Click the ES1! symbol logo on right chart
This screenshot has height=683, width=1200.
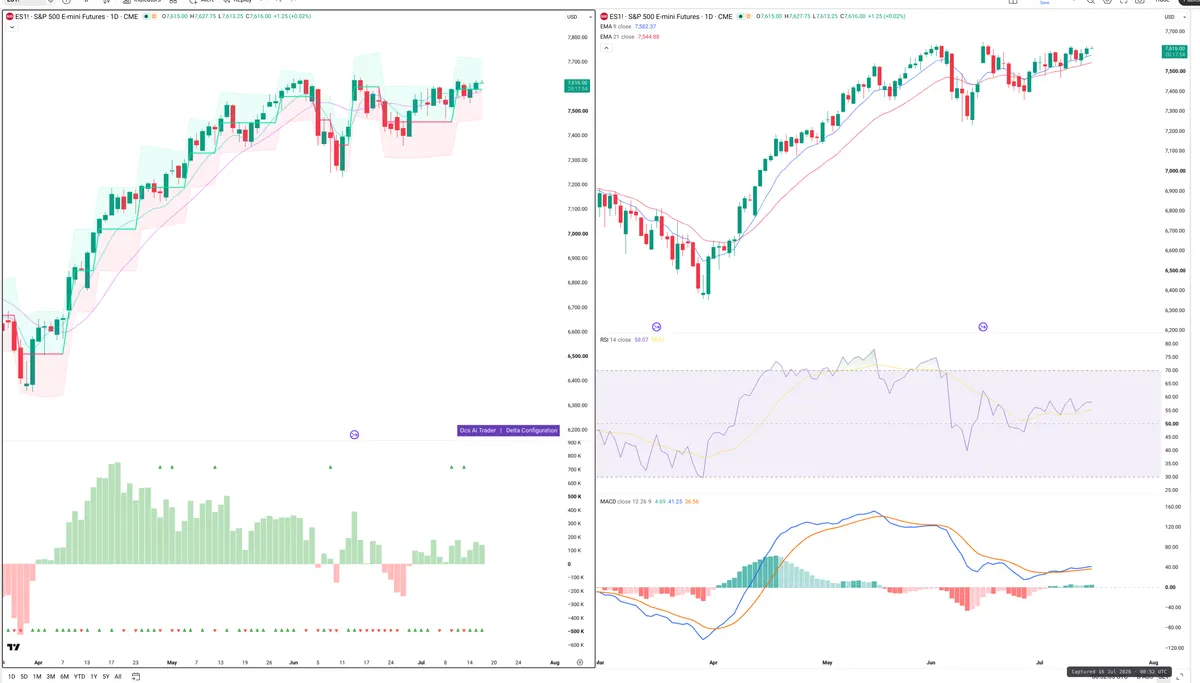[x=603, y=17]
